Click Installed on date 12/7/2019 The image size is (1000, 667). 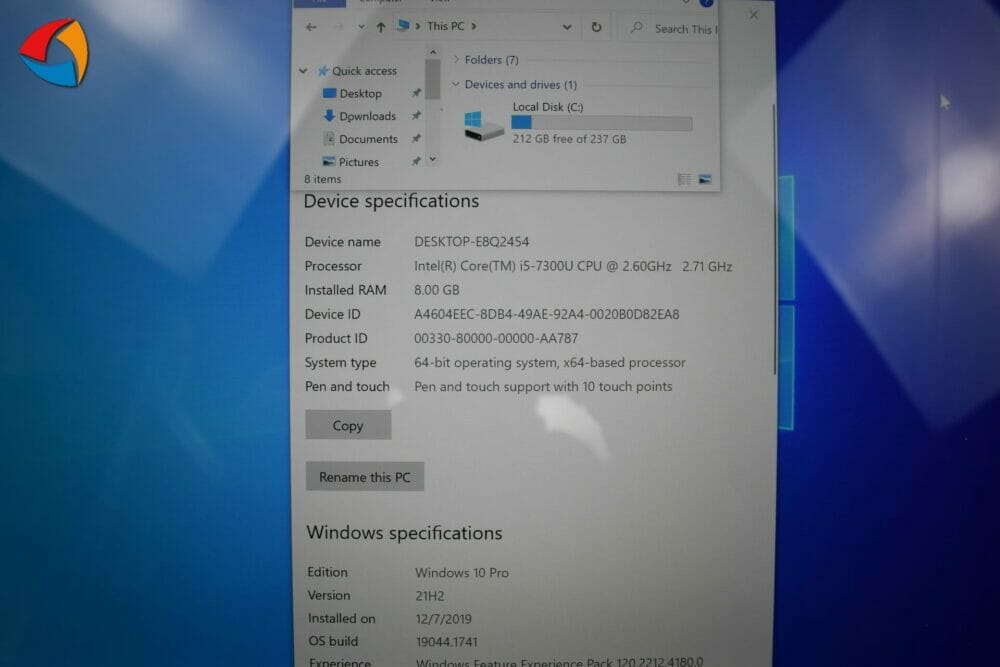coord(443,619)
